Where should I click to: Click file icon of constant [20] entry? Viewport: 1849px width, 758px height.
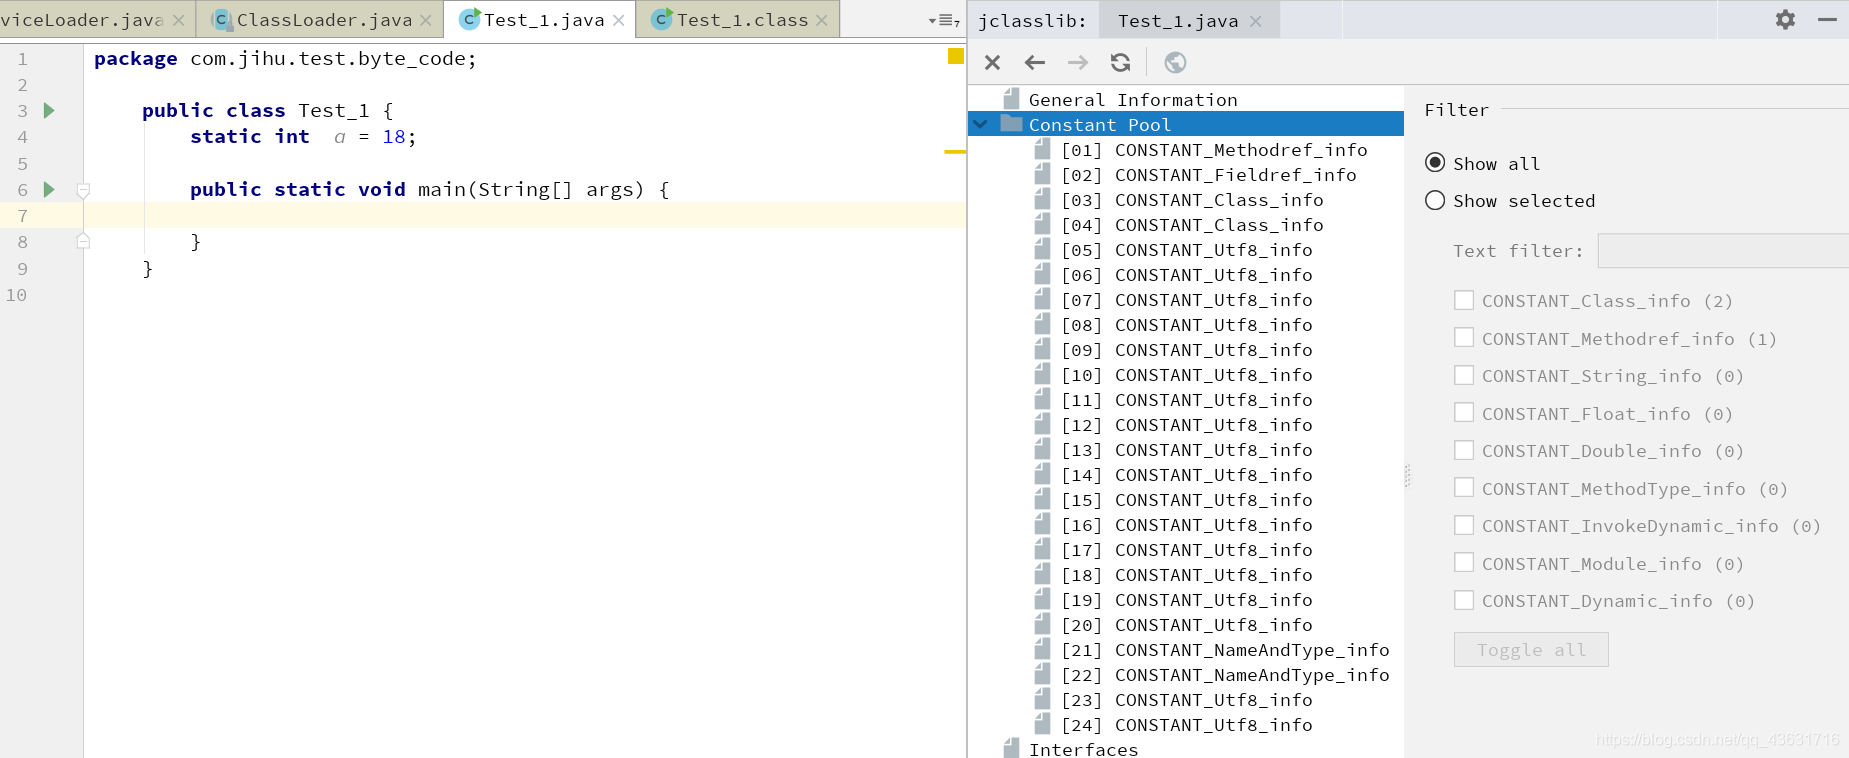click(1042, 624)
